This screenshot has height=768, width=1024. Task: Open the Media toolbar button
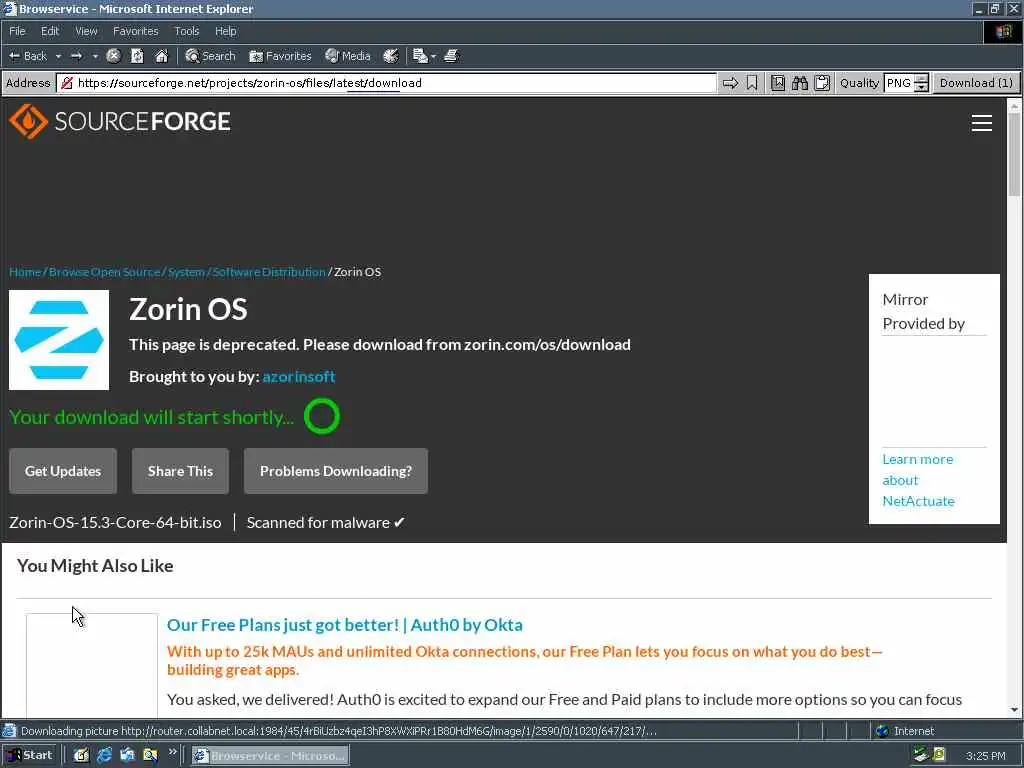tap(348, 56)
